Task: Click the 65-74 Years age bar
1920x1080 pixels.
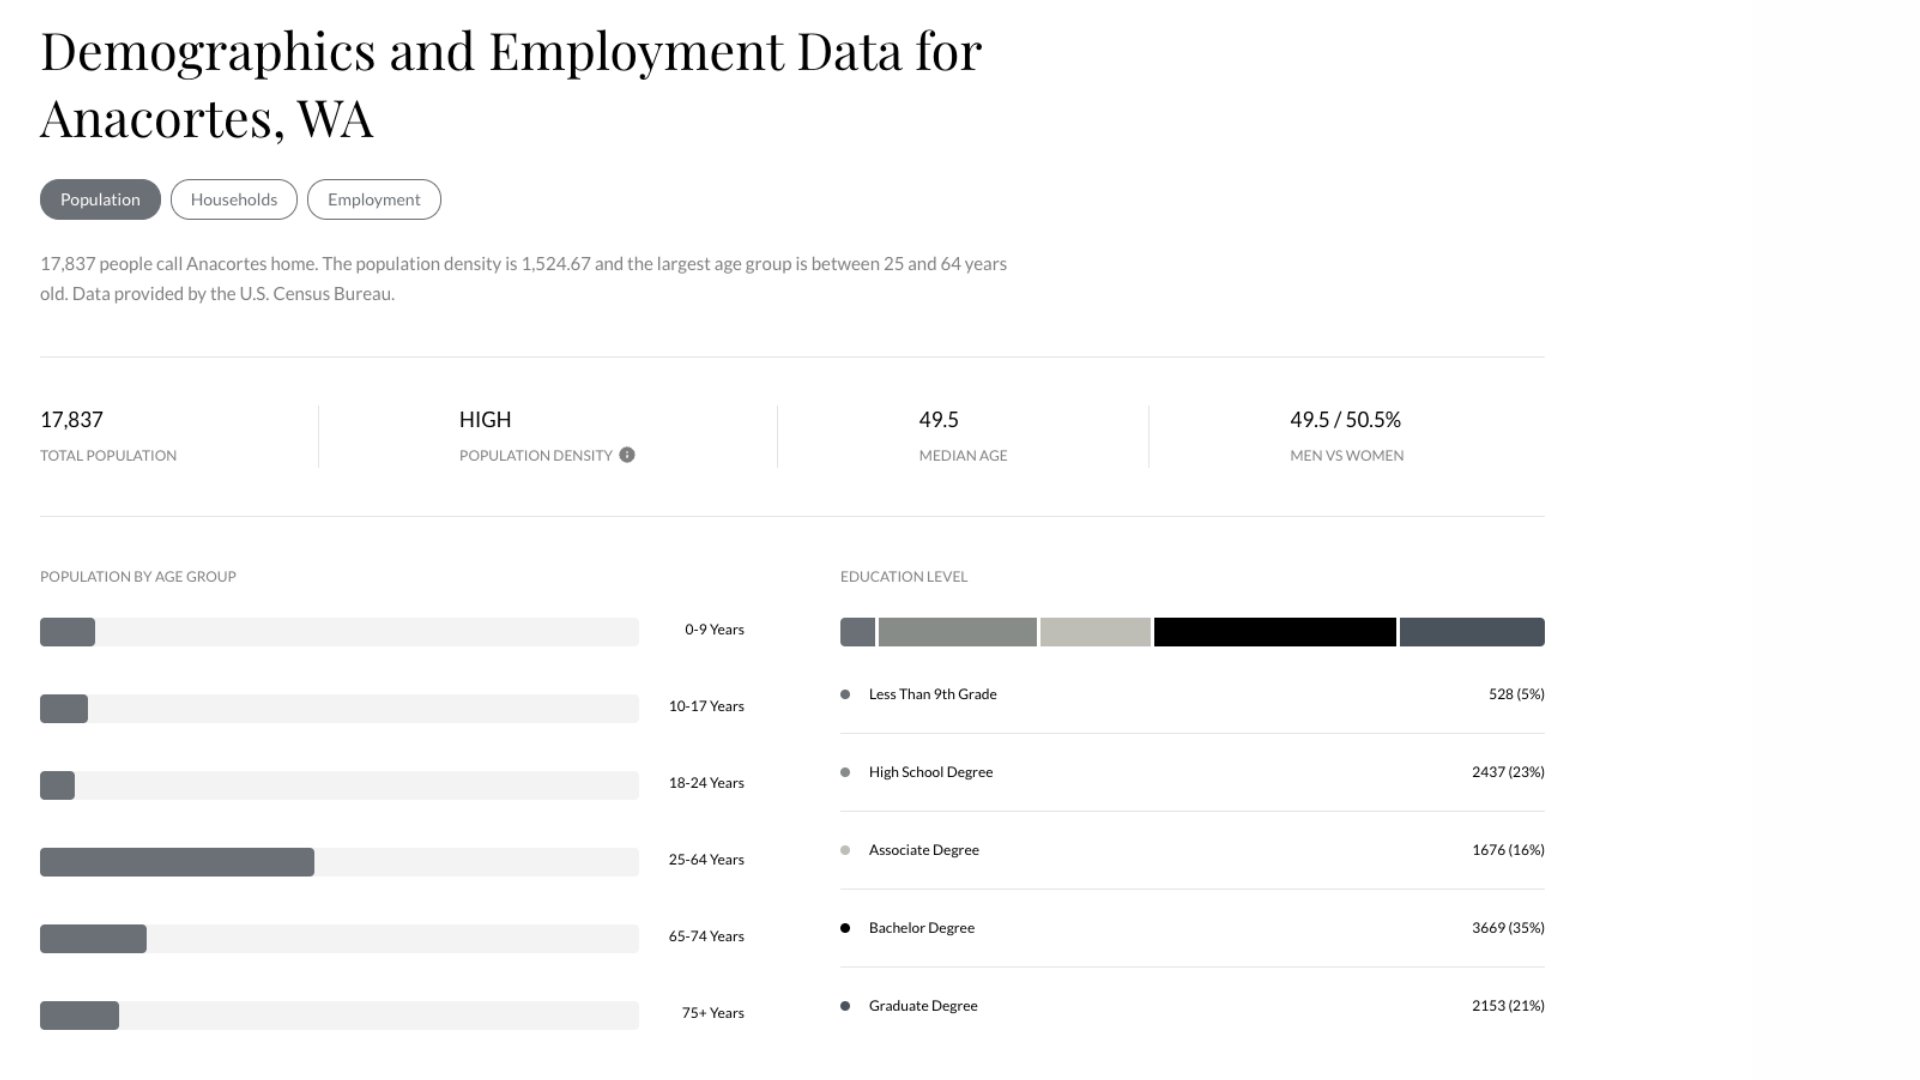Action: [93, 939]
